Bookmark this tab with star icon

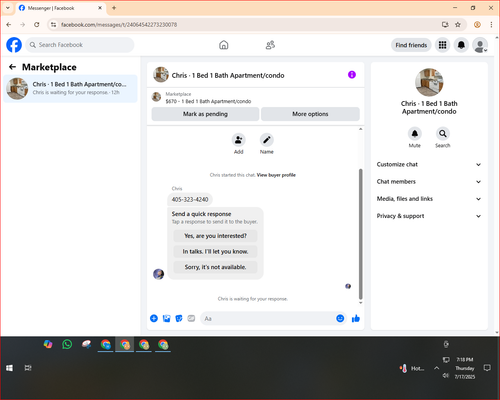click(458, 24)
